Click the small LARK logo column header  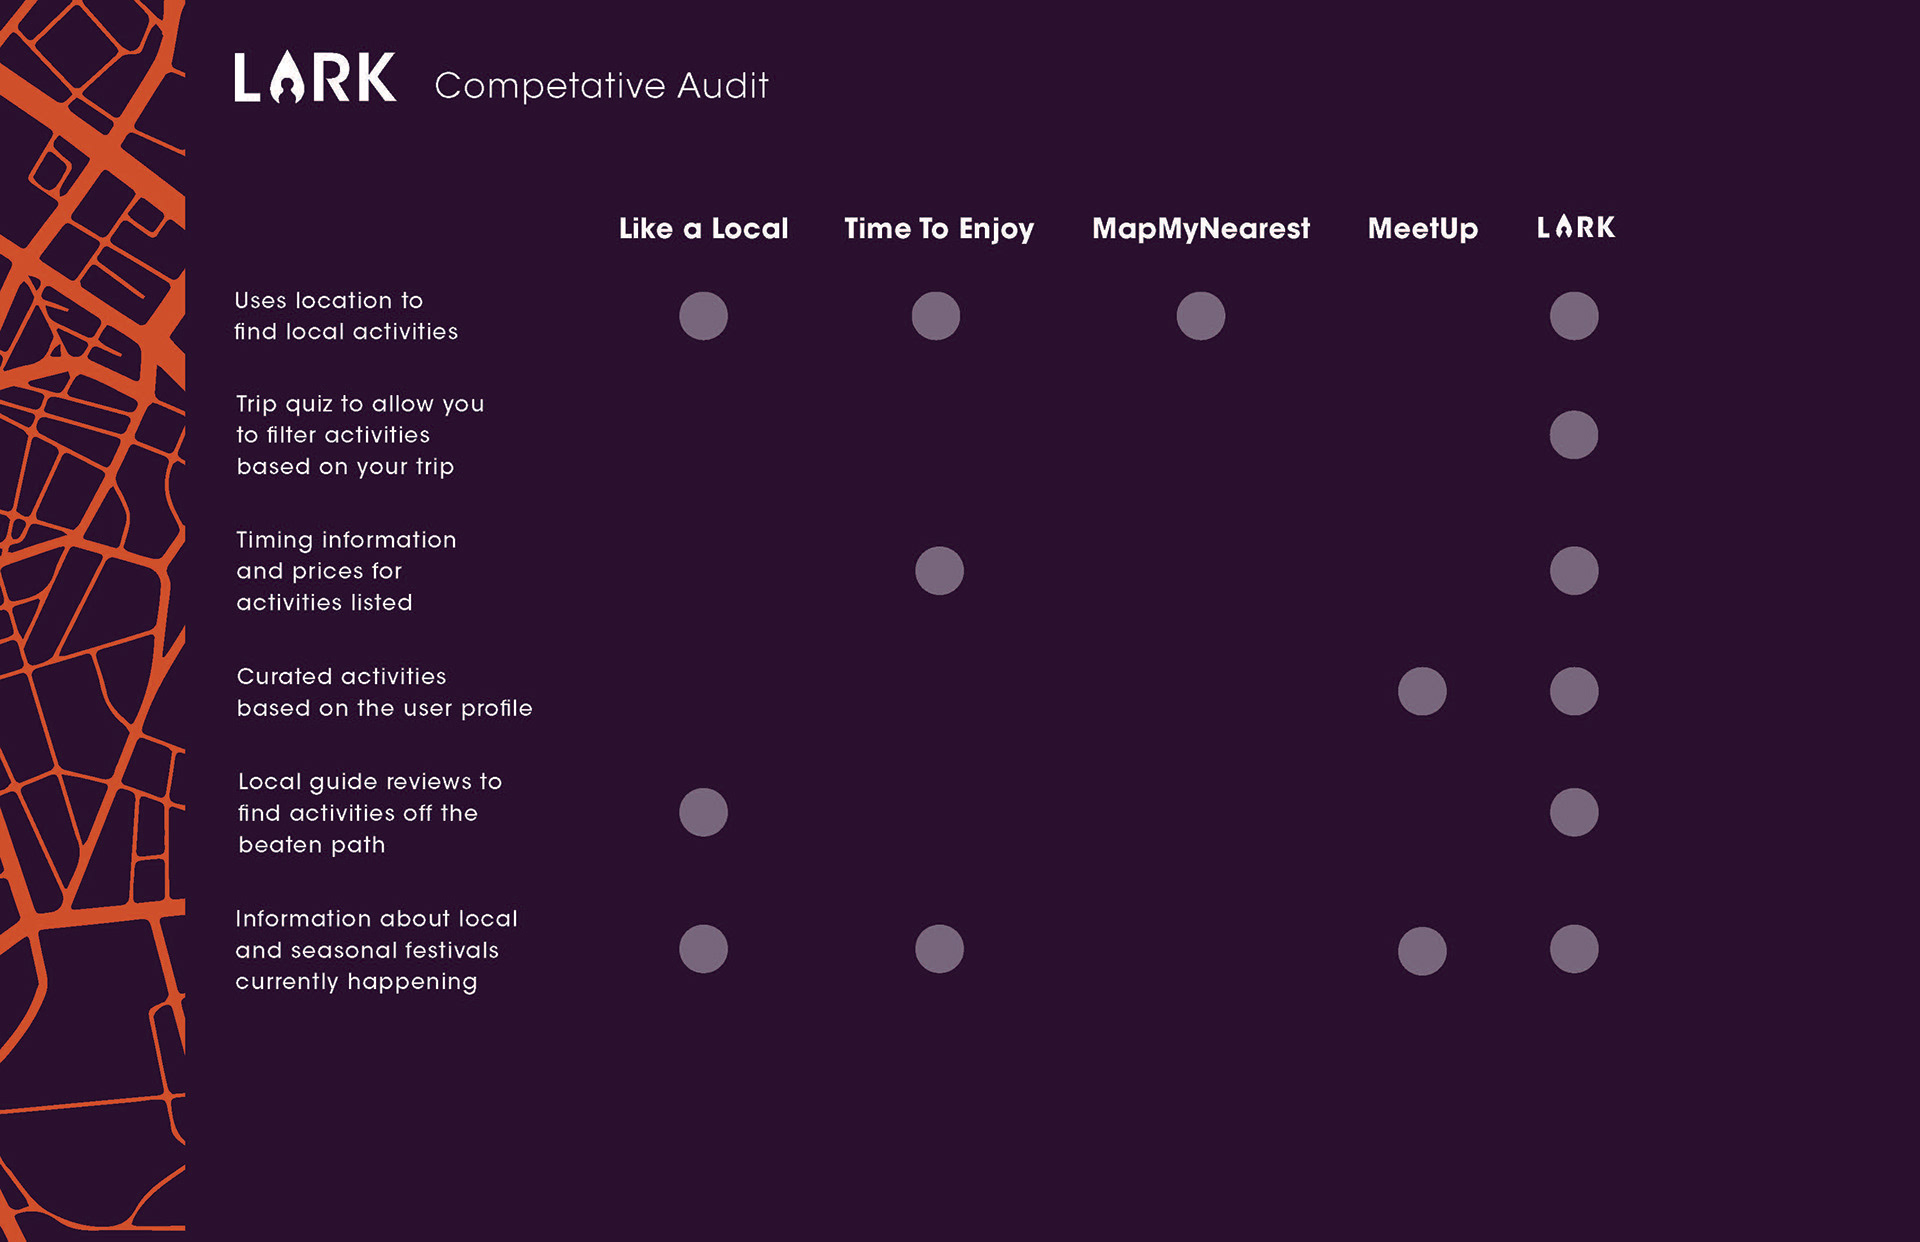click(1576, 227)
